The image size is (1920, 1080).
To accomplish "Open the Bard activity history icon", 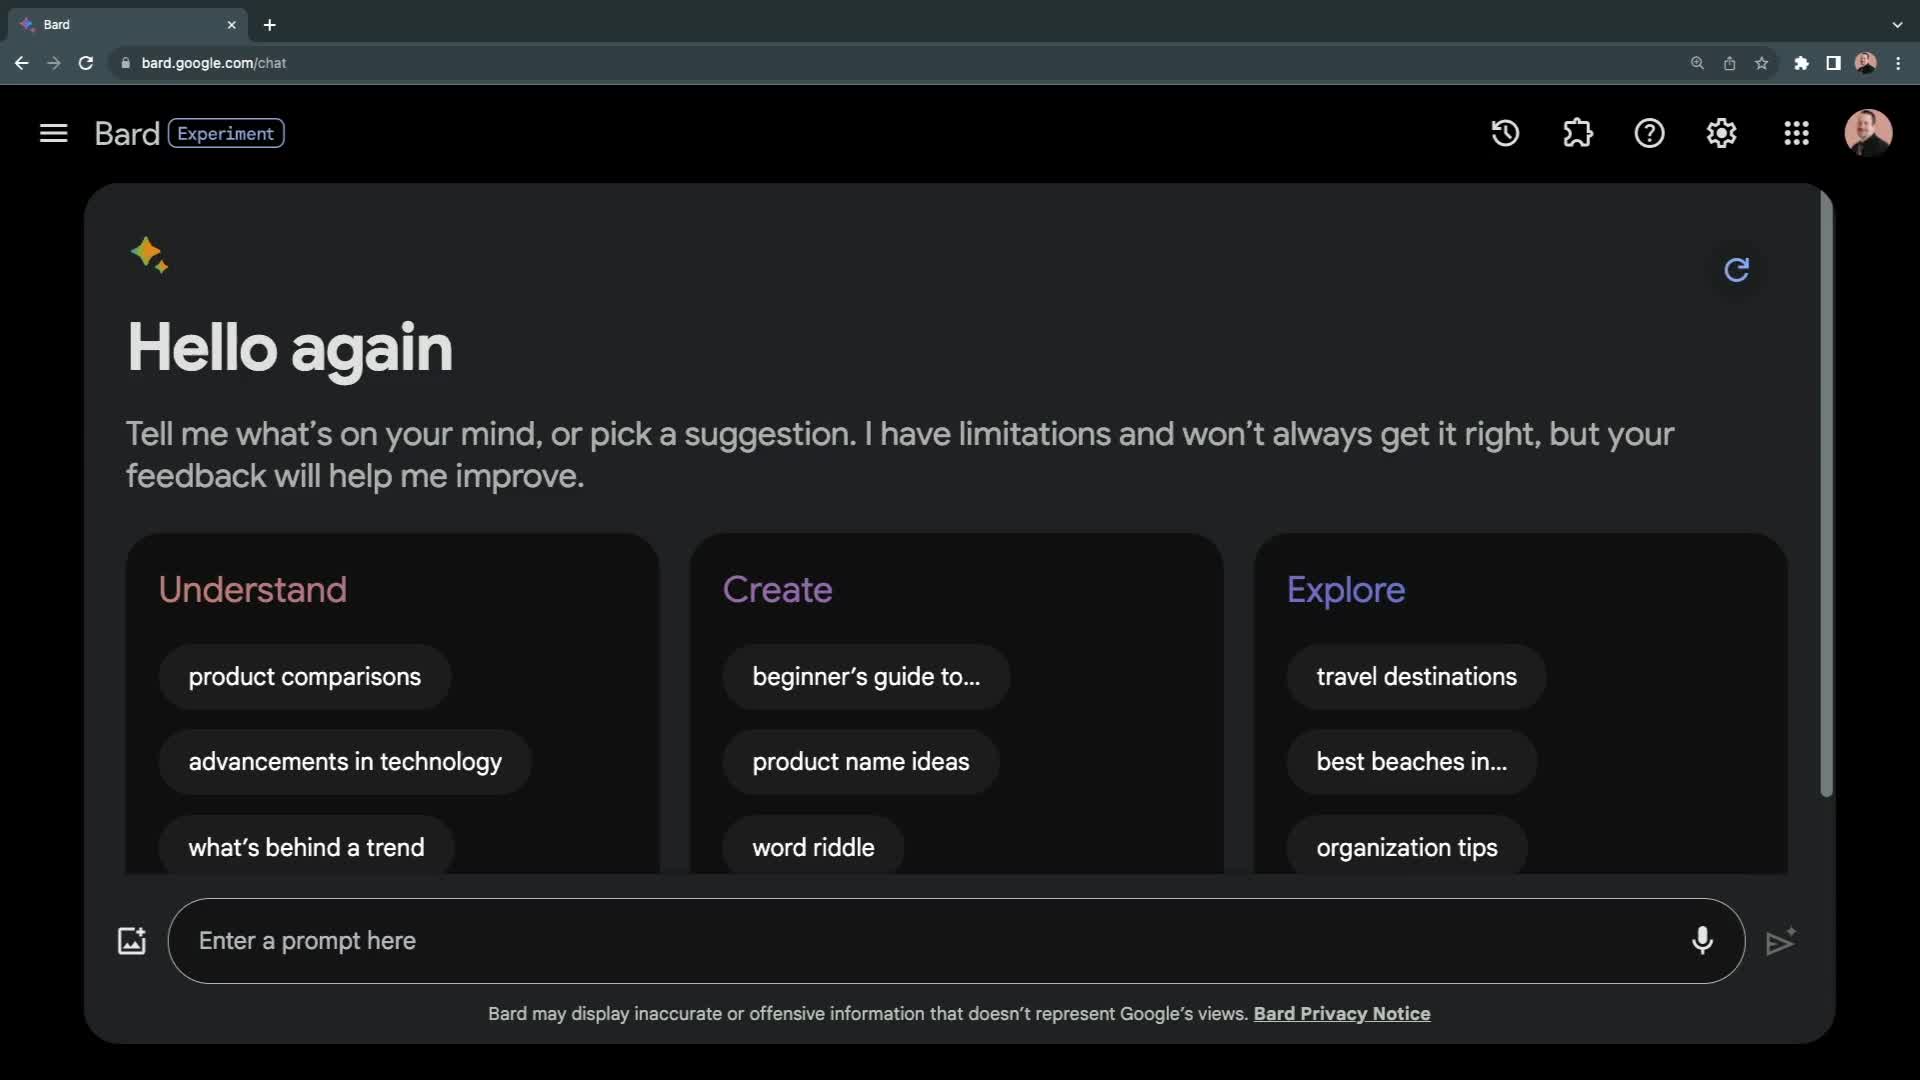I will click(x=1505, y=133).
